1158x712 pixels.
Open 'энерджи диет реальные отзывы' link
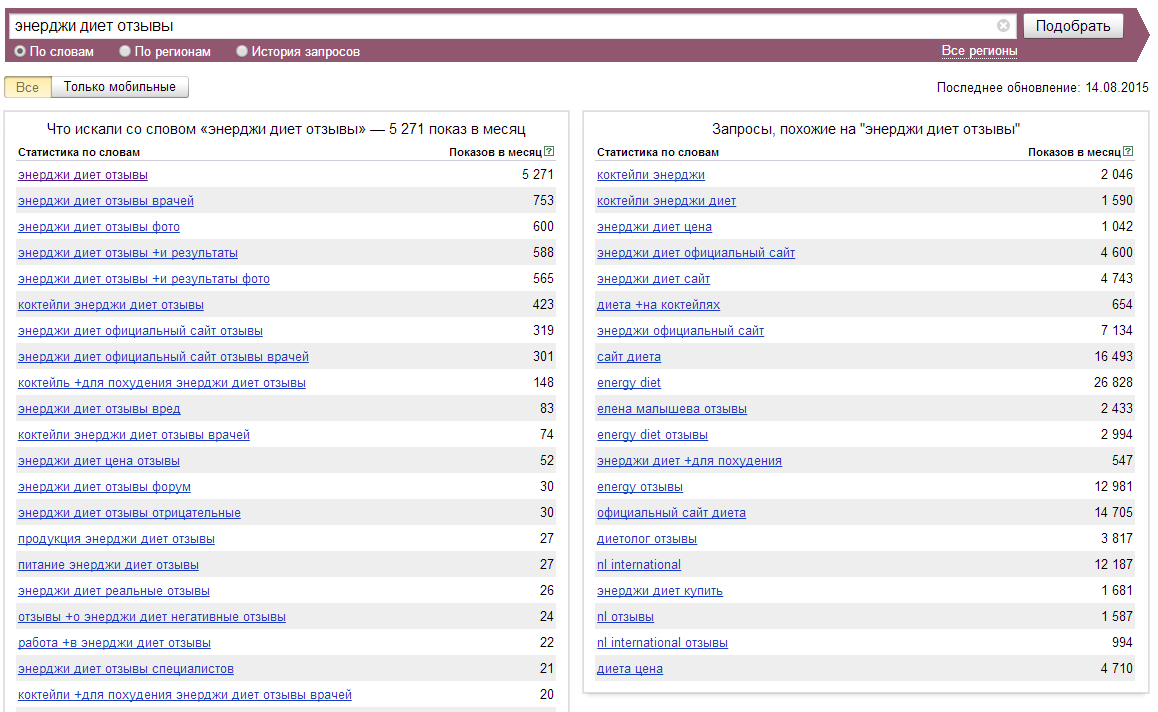[x=114, y=591]
